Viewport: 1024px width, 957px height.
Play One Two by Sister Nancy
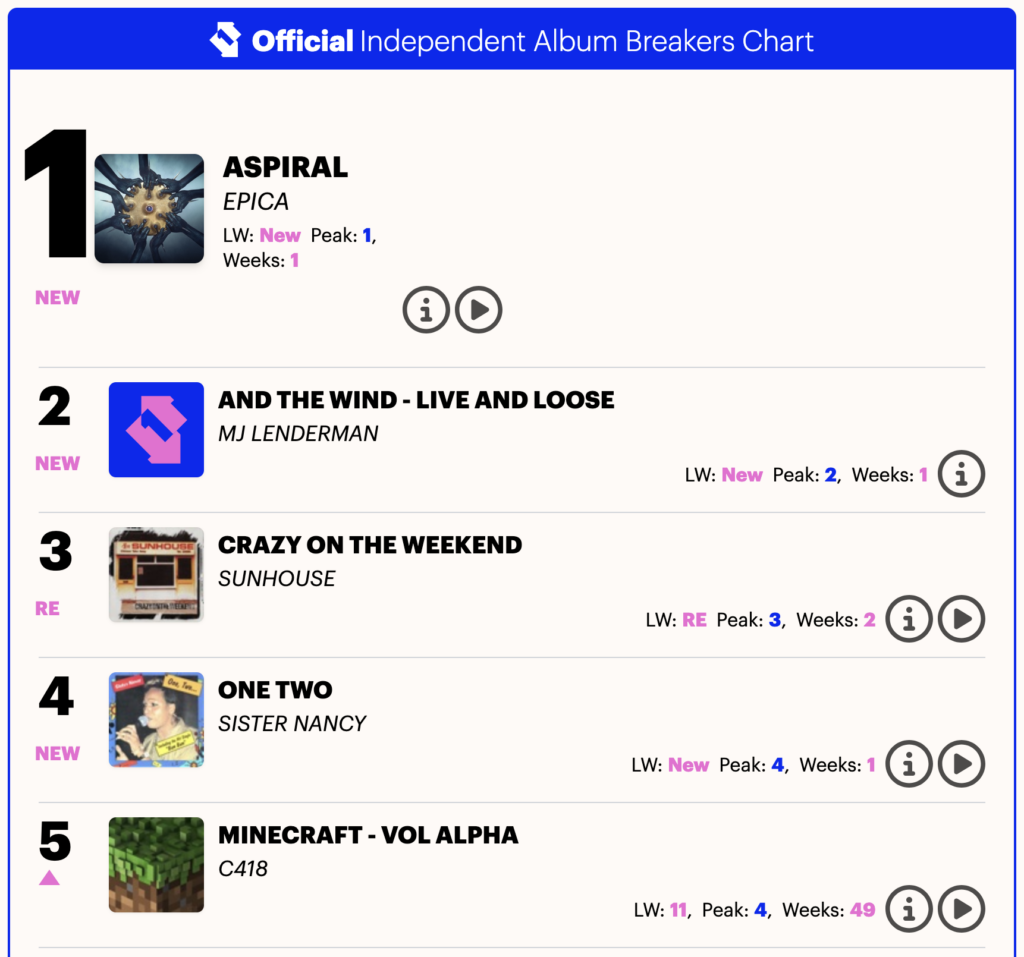[x=961, y=765]
